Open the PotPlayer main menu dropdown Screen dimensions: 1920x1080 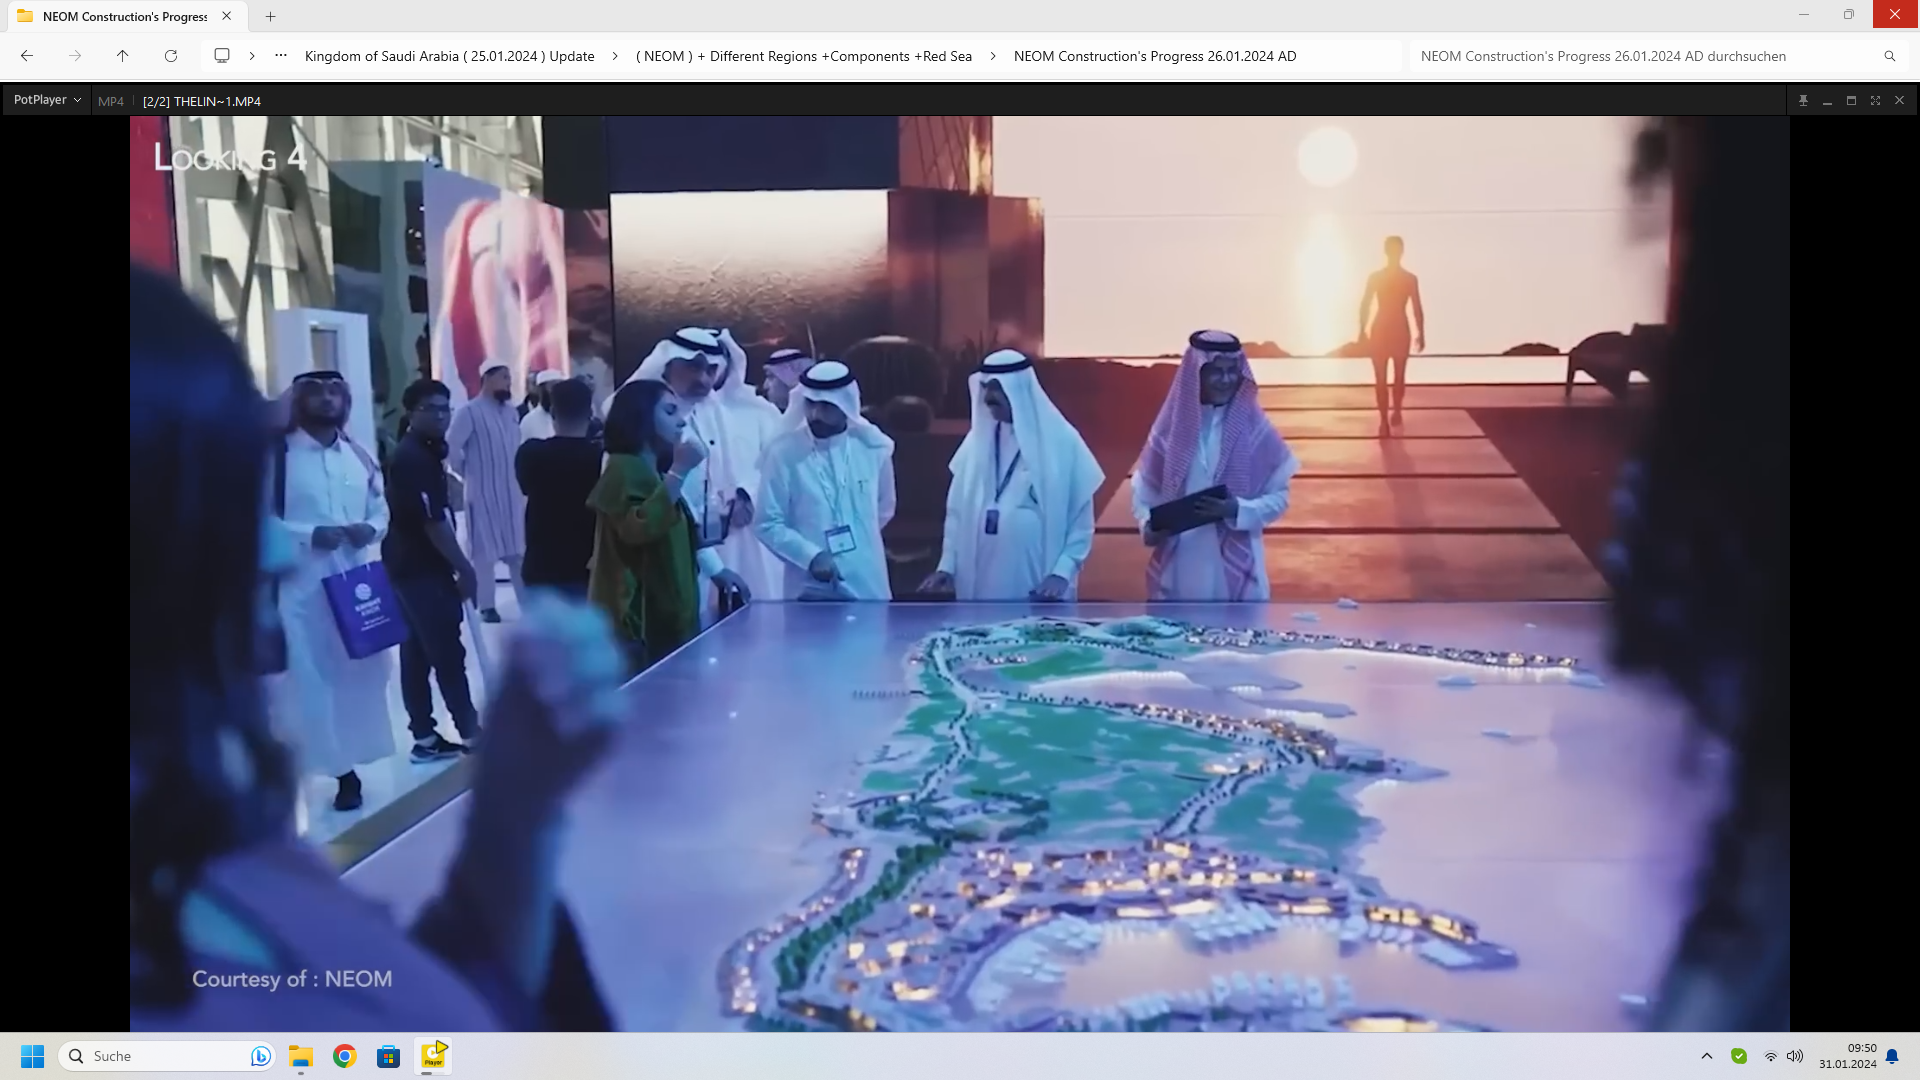(x=47, y=100)
